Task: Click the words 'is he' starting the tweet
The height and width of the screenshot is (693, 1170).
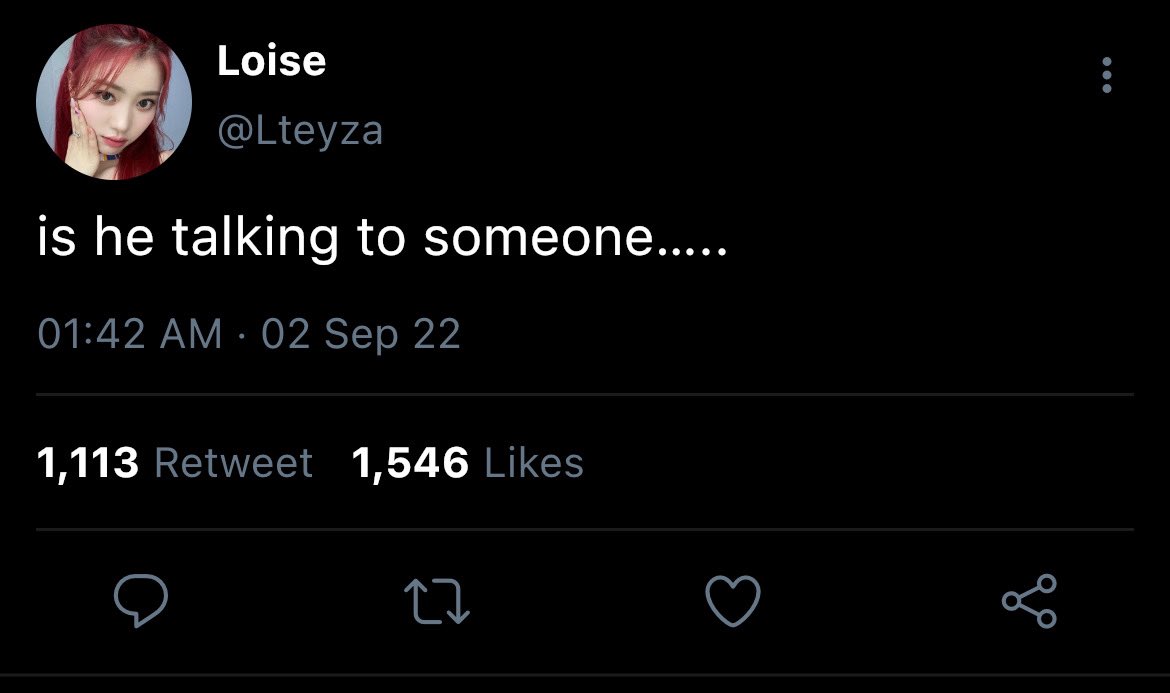Action: point(96,236)
